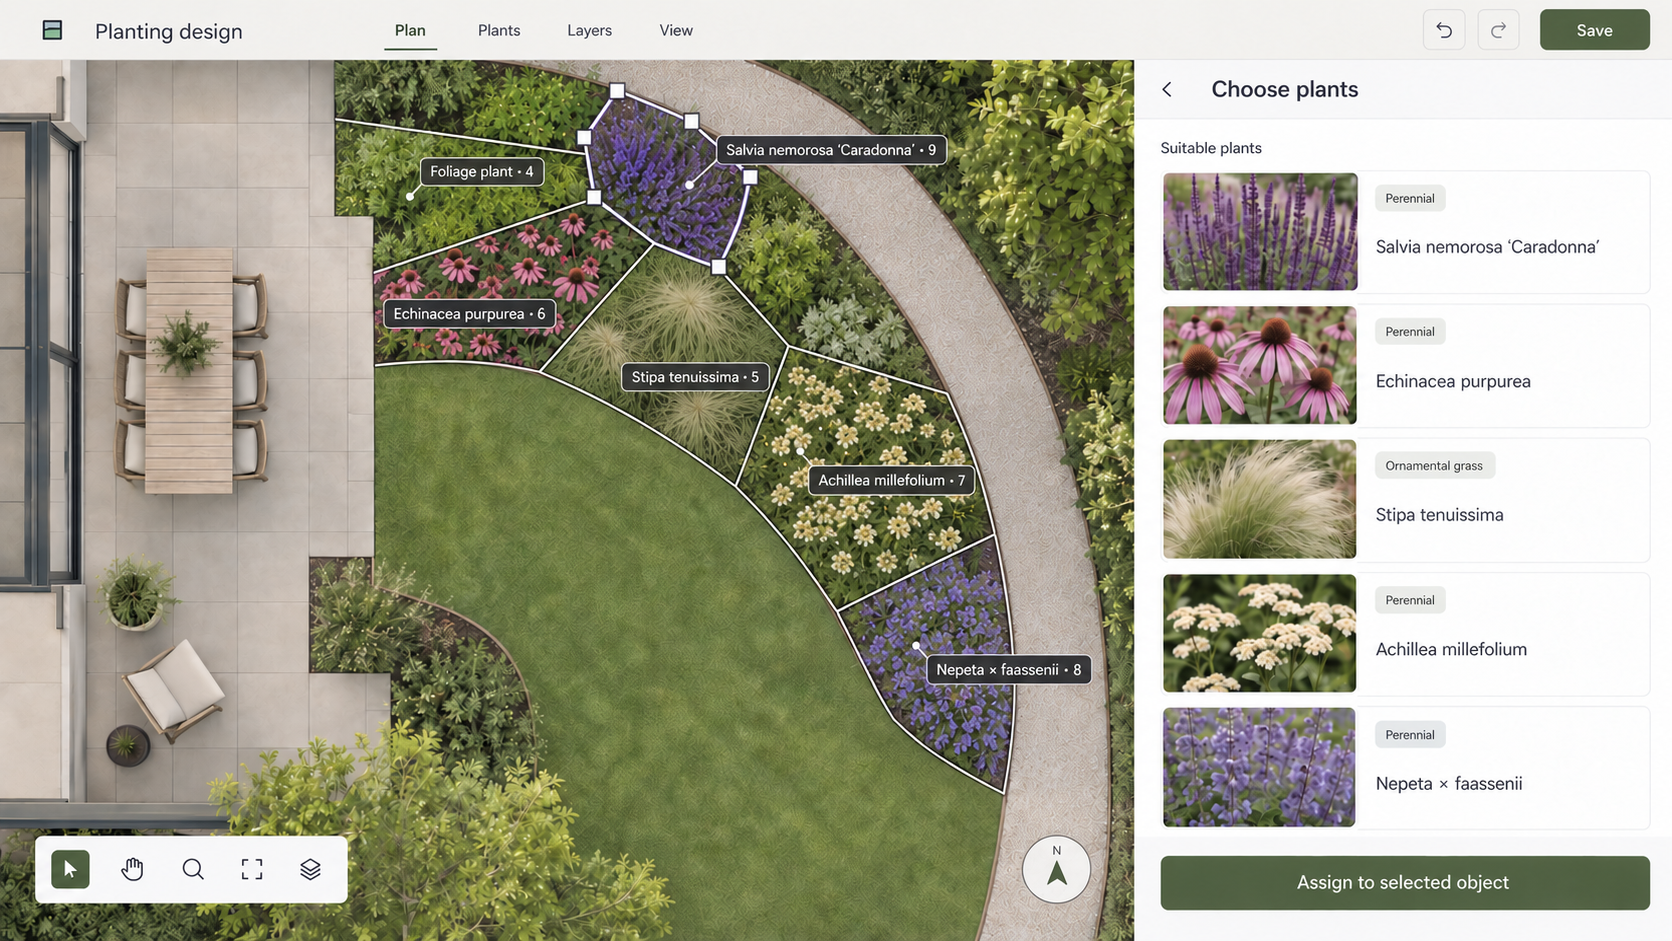Click the redo arrow button
This screenshot has height=941, width=1672.
[1498, 30]
